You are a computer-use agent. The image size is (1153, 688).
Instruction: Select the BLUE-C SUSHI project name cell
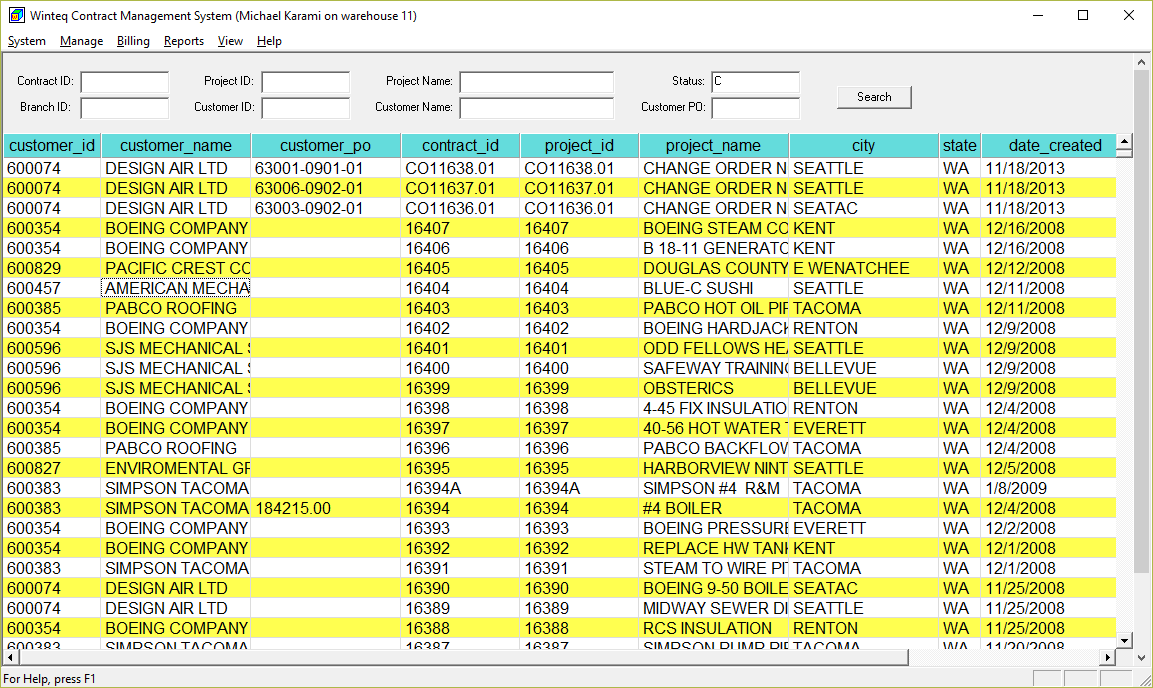[x=714, y=288]
